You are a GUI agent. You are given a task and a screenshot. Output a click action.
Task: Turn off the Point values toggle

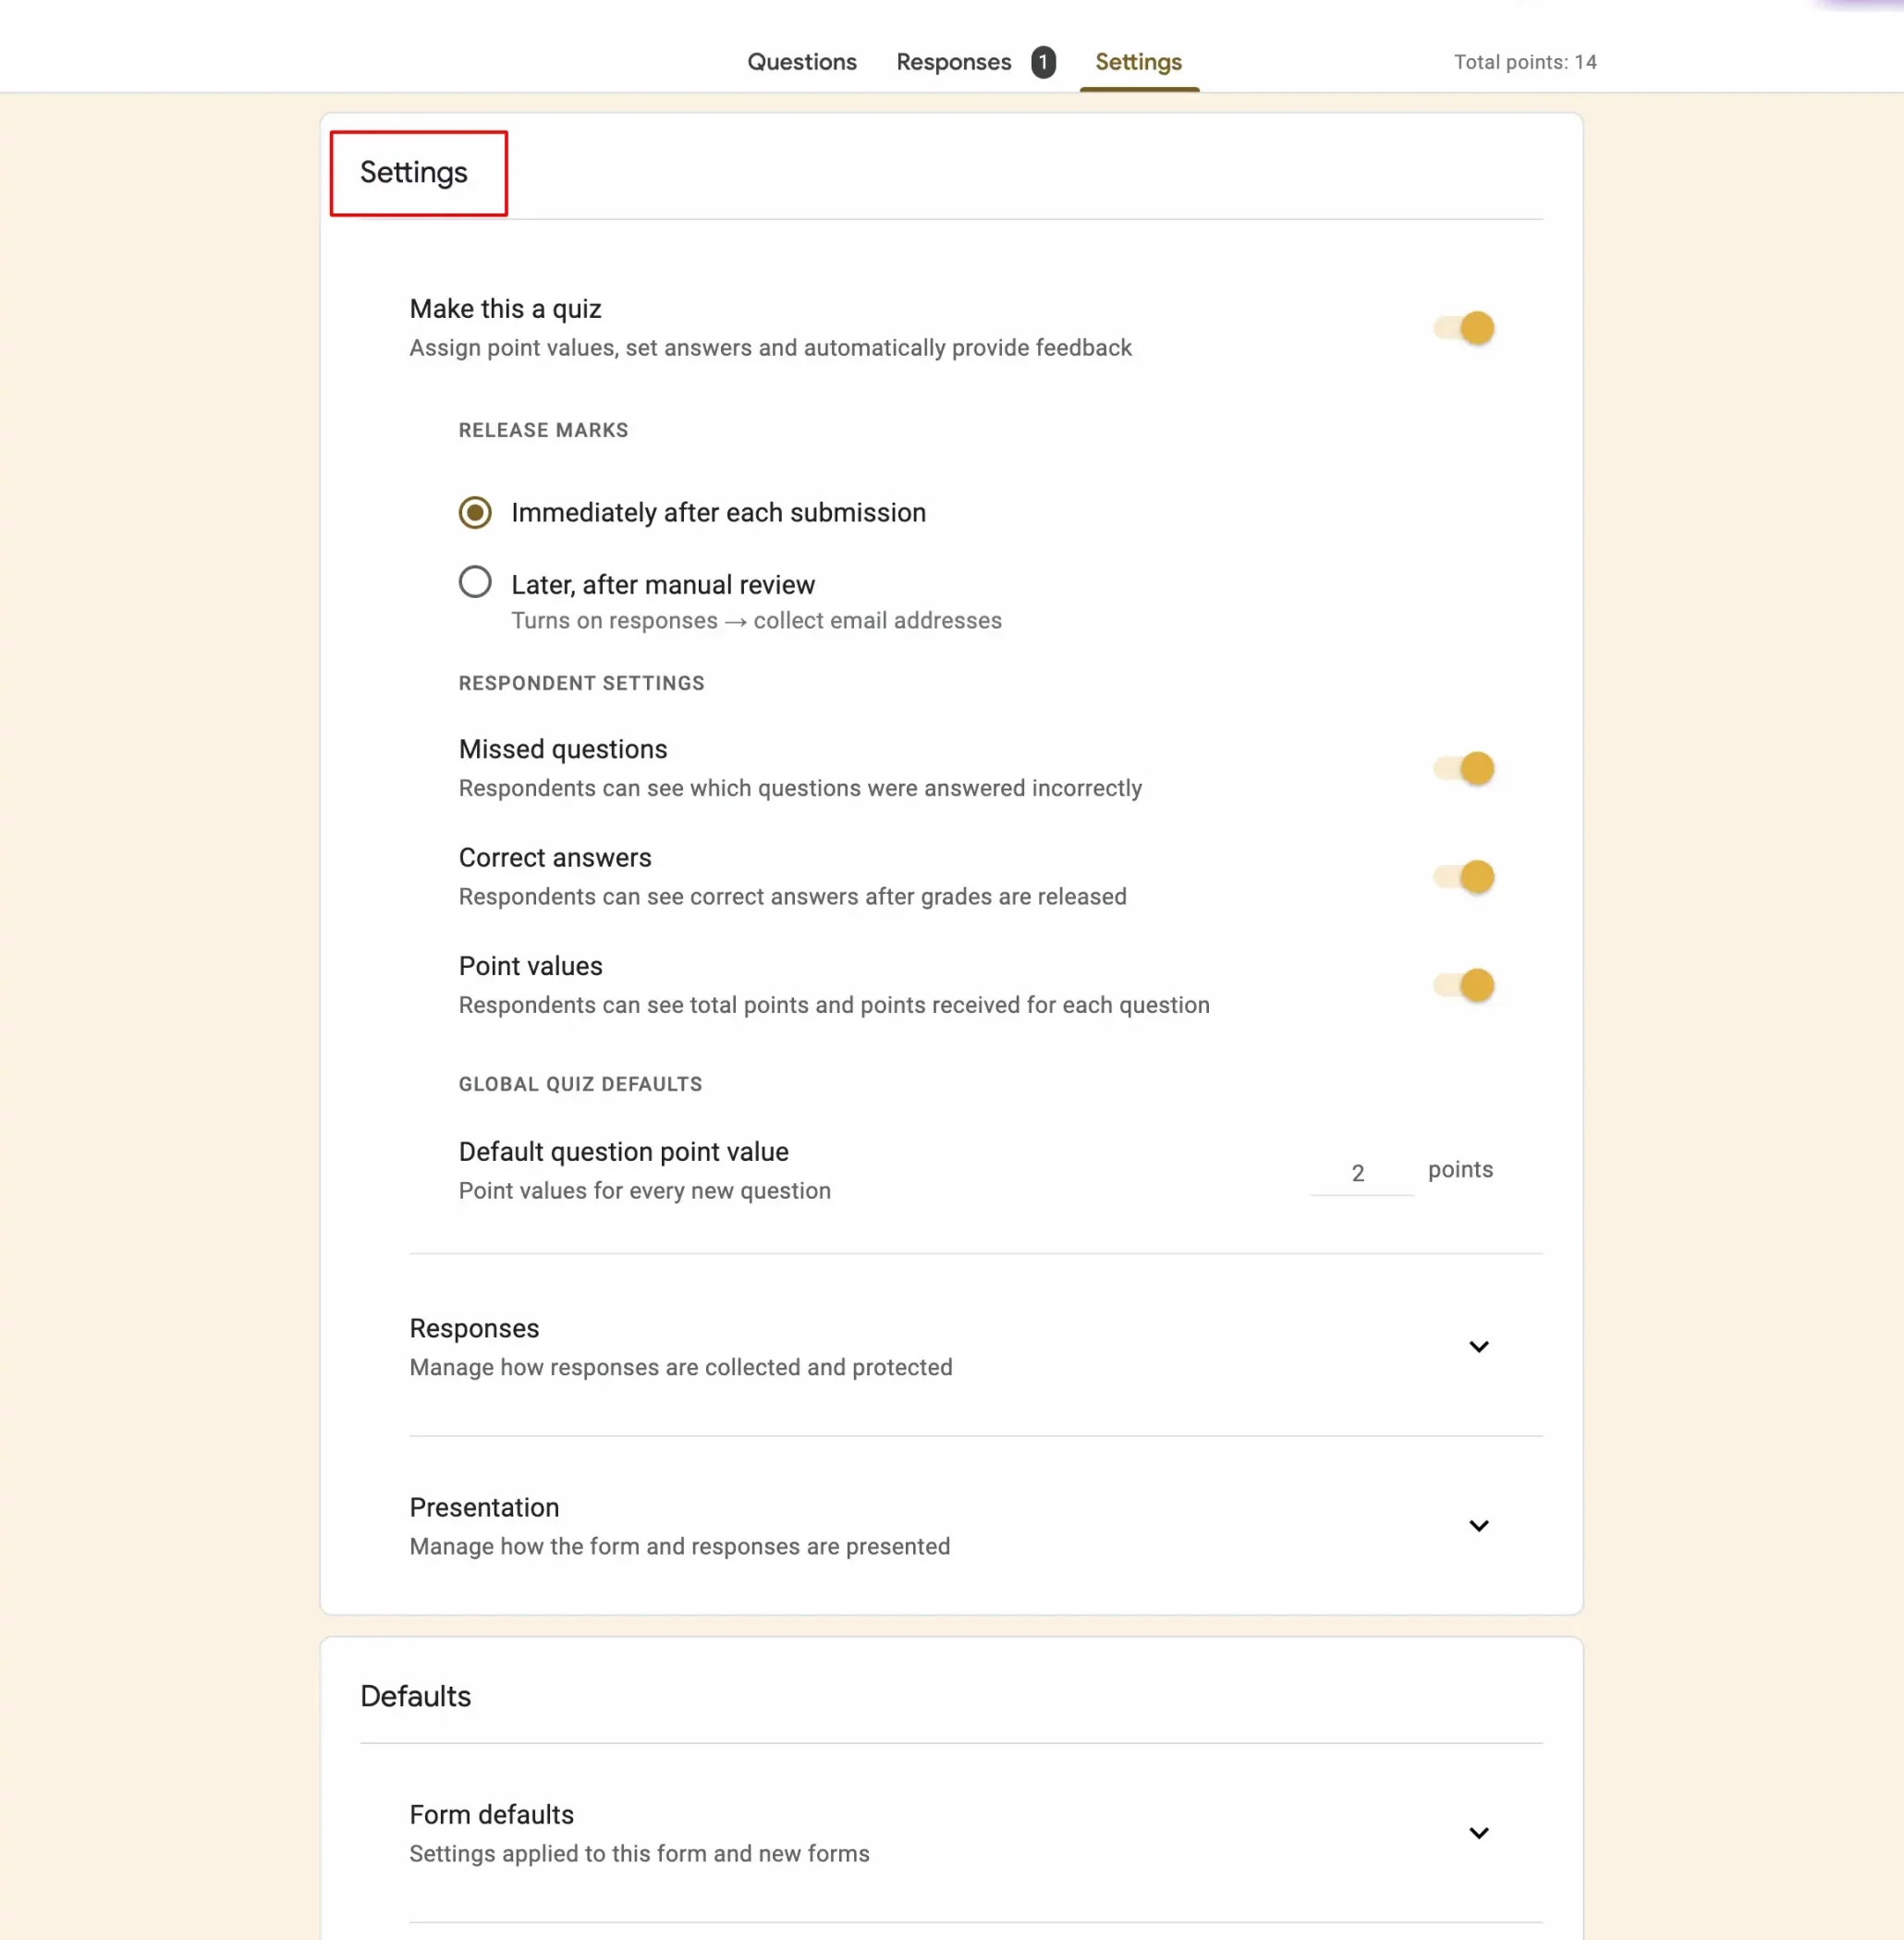pos(1464,985)
